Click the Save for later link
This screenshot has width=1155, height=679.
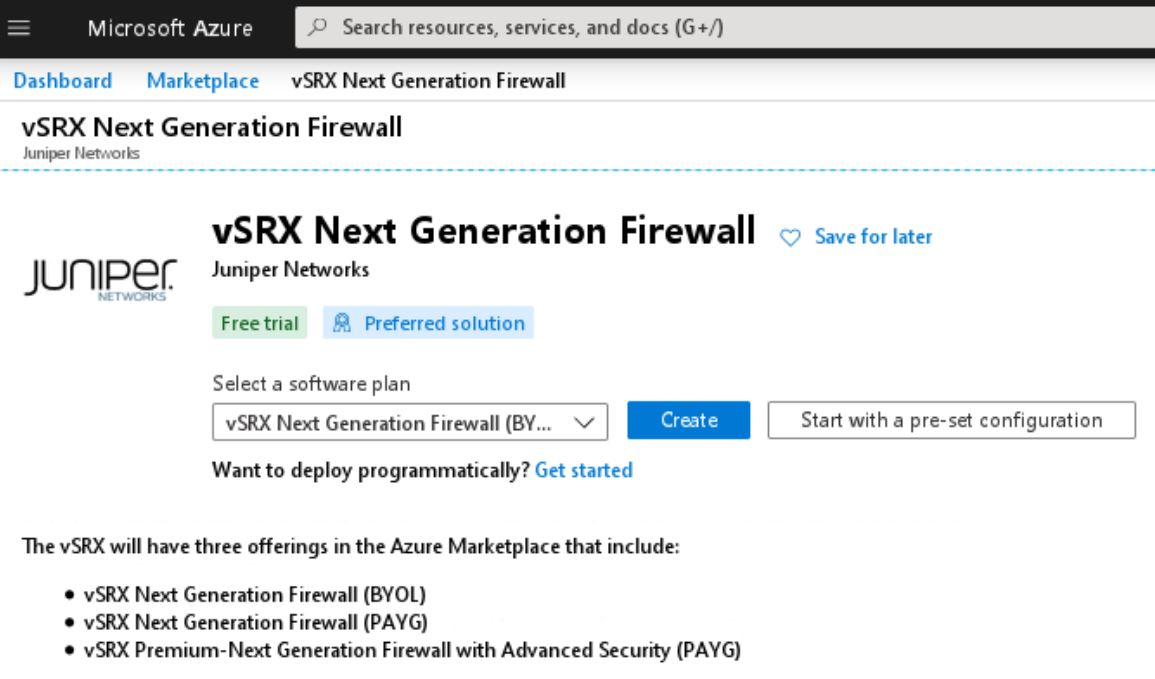click(x=873, y=236)
